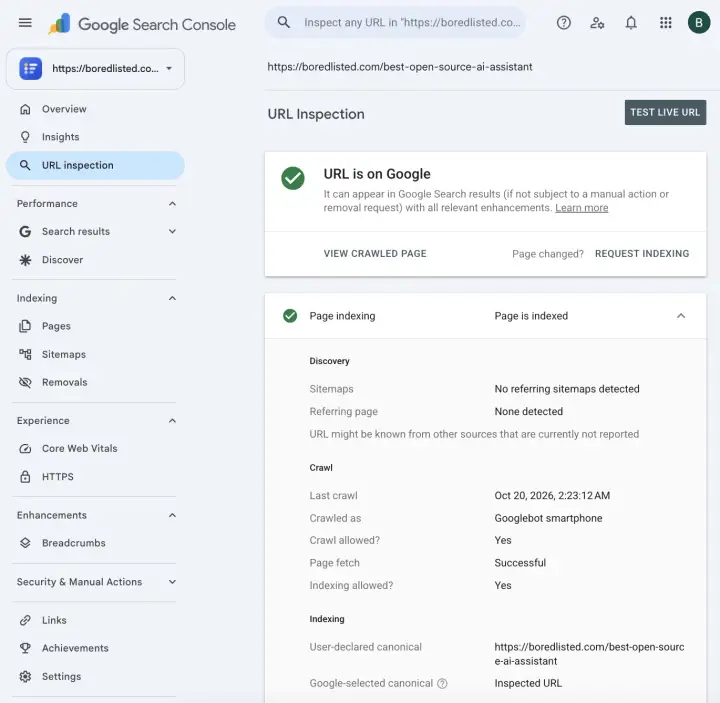
Task: Click the user-declared canonical URL value
Action: click(x=589, y=654)
